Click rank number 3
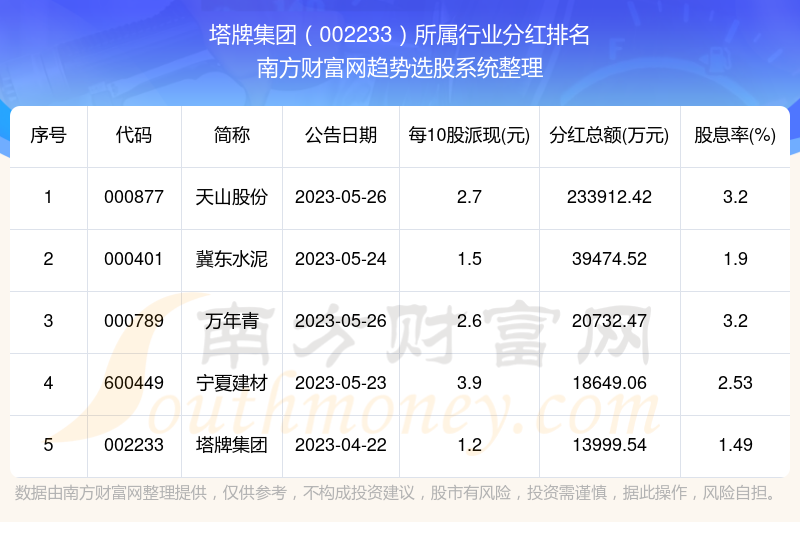800x544 pixels. (x=48, y=321)
